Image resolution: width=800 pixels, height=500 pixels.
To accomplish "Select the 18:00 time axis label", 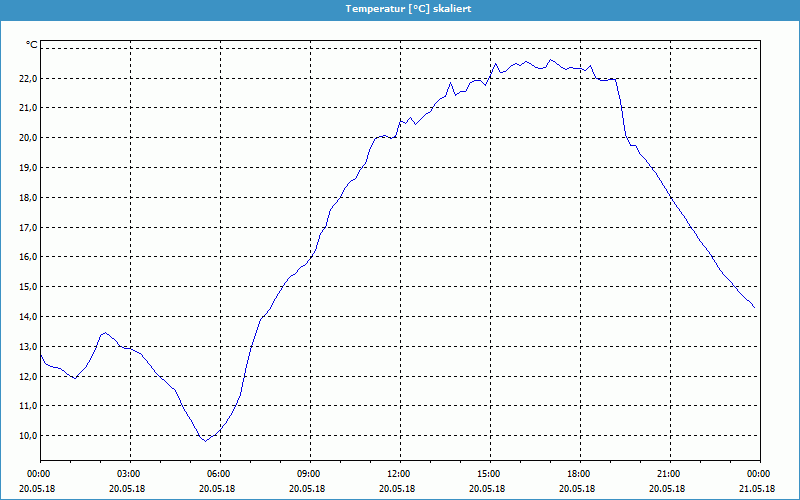I will [x=578, y=474].
